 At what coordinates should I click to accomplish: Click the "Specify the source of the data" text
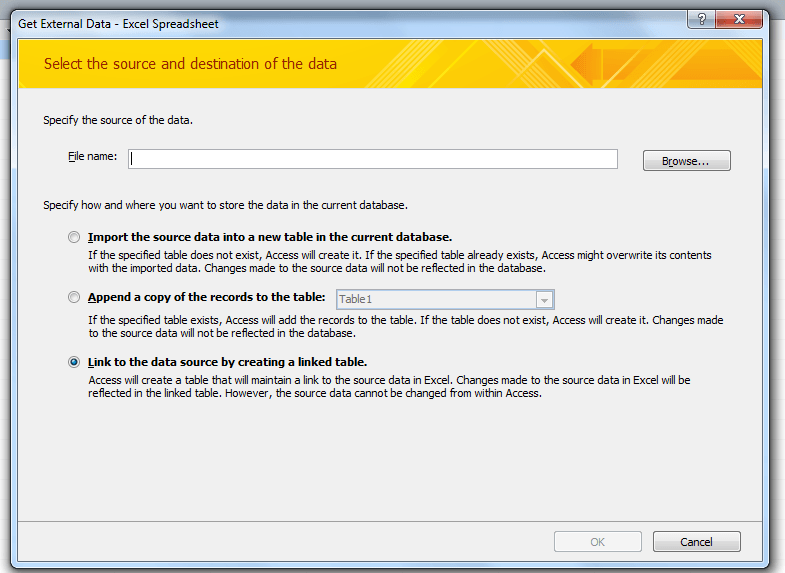(118, 120)
